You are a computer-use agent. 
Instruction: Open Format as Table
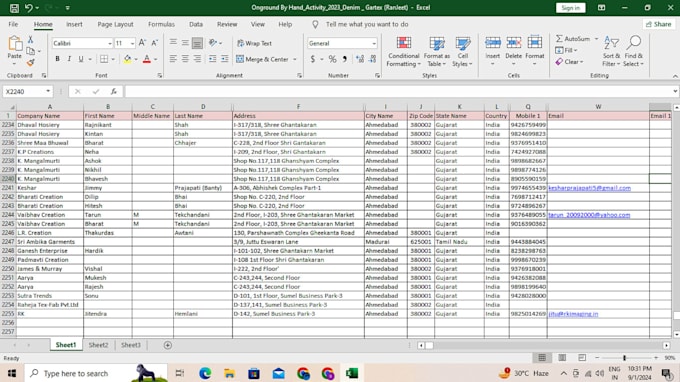pyautogui.click(x=436, y=52)
